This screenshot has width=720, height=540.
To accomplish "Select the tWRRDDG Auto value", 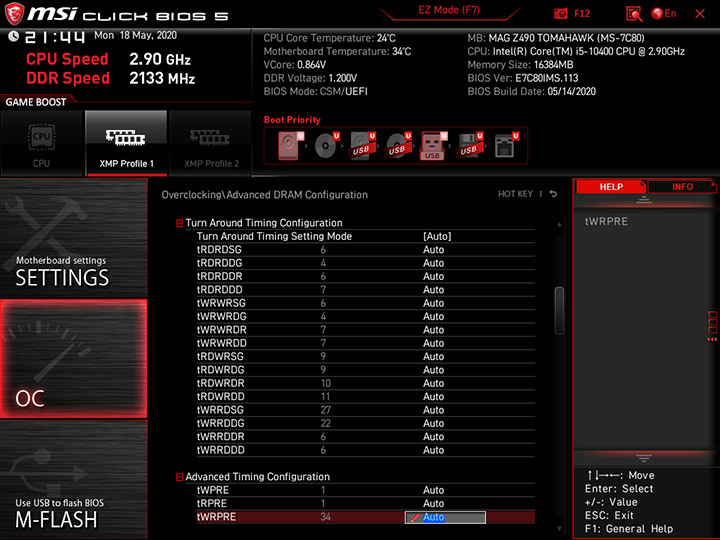I will point(433,423).
